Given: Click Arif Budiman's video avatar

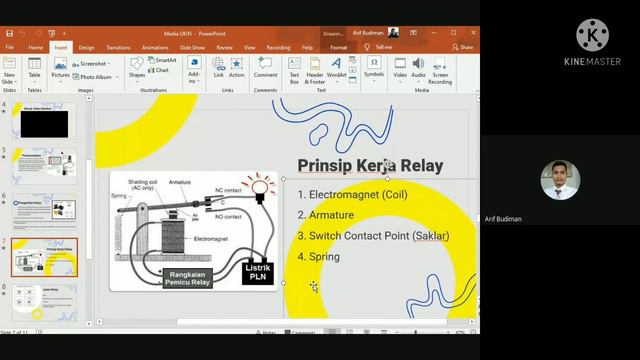Looking at the screenshot, I should point(560,180).
